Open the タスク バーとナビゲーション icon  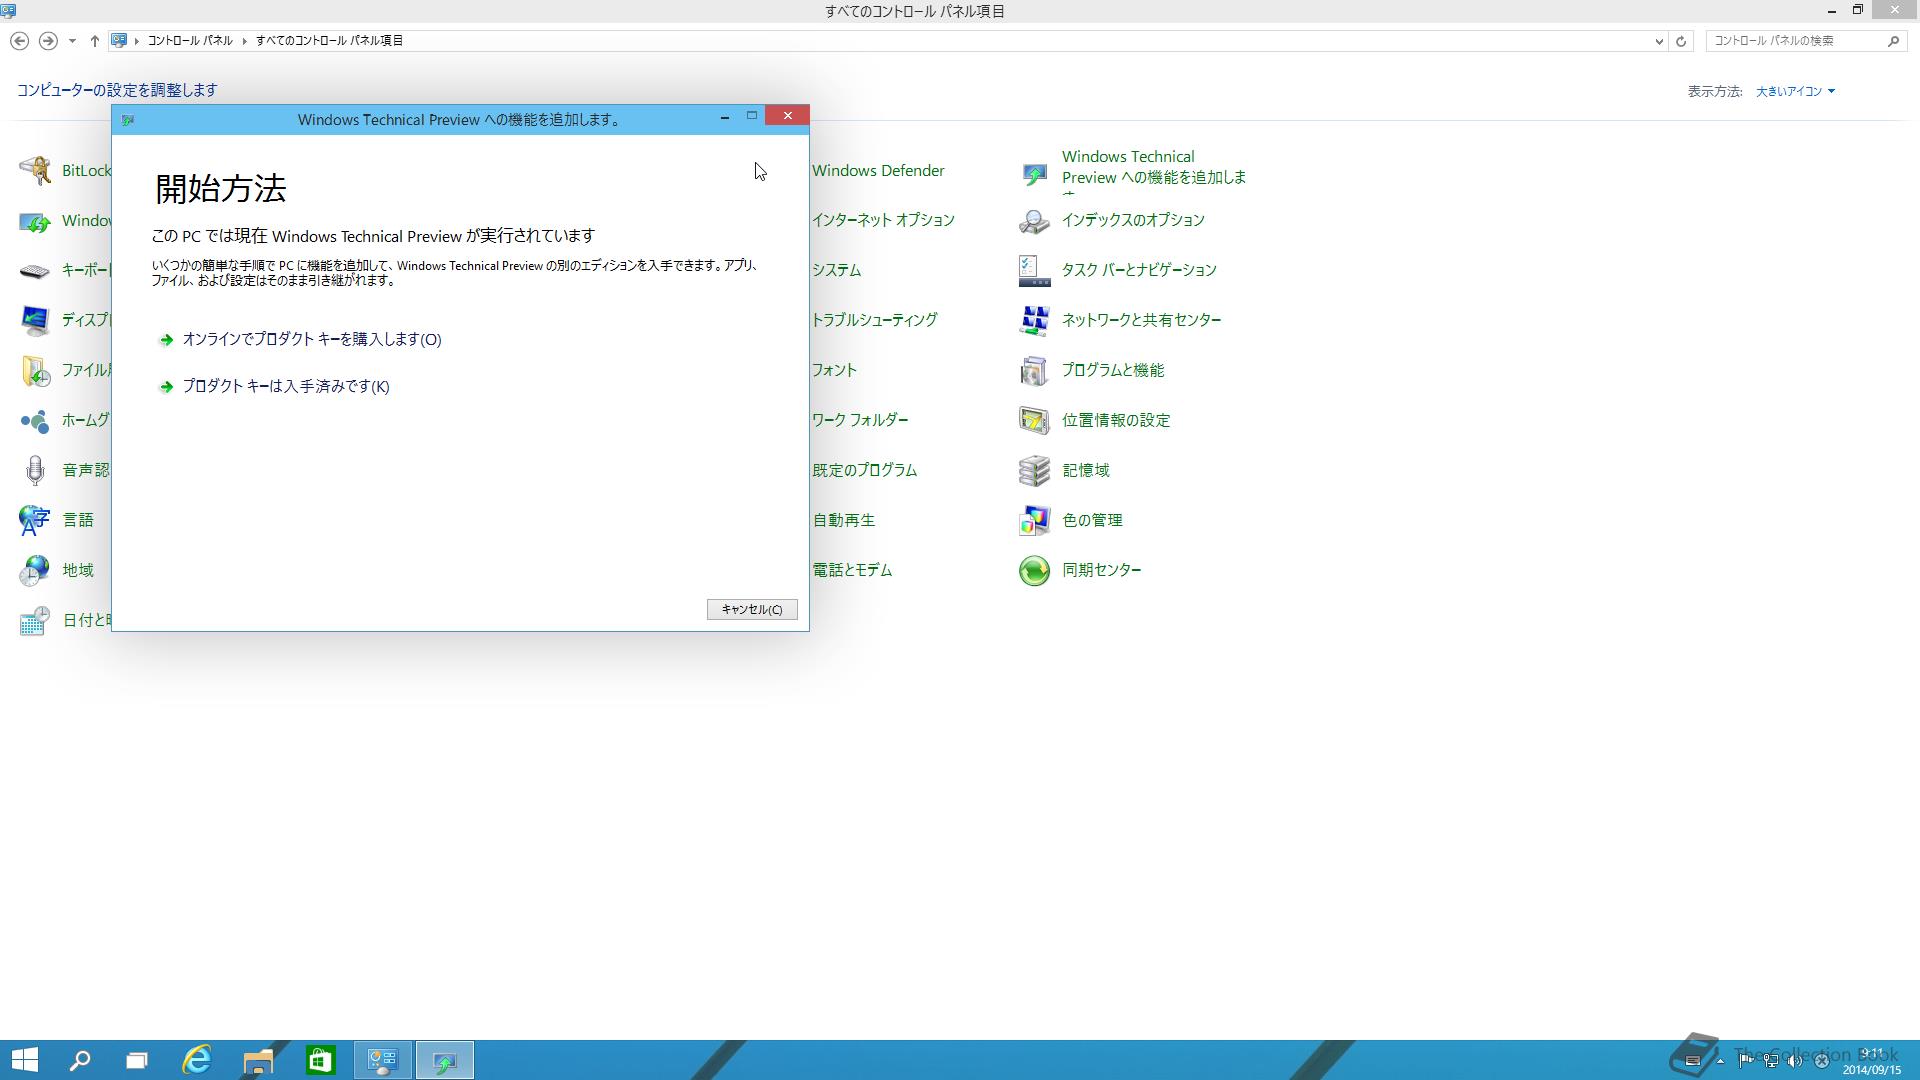(1035, 270)
